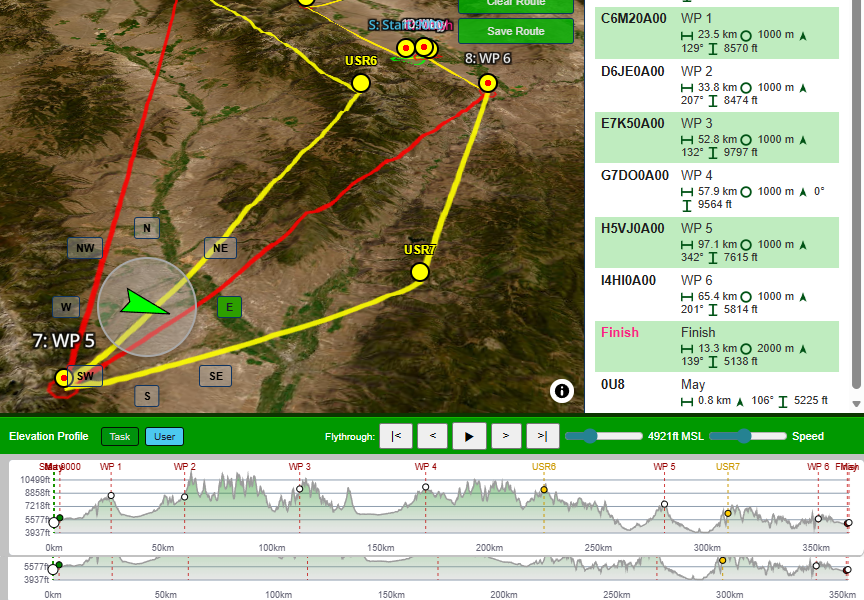Select the S compass direction button

coord(147,396)
